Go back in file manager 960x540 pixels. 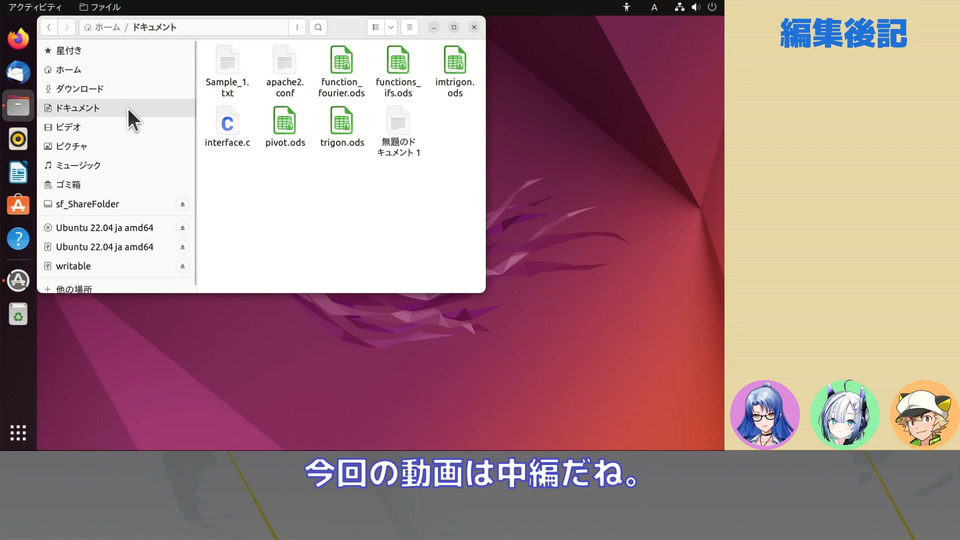(x=49, y=27)
